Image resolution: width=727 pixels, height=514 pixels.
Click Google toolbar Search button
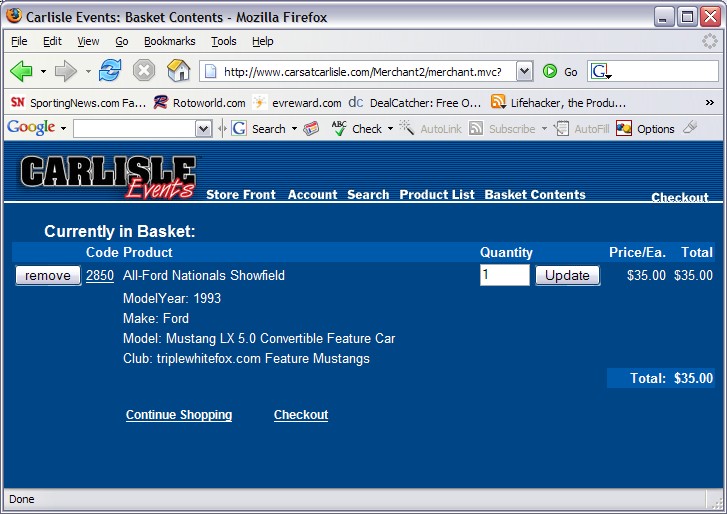[259, 128]
